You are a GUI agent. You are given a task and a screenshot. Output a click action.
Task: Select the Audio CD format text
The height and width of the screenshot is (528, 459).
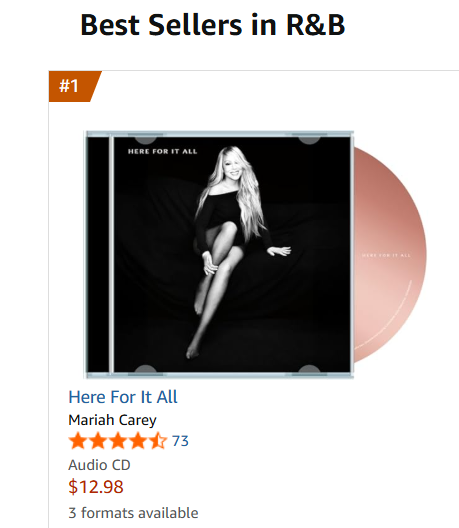[x=99, y=465]
